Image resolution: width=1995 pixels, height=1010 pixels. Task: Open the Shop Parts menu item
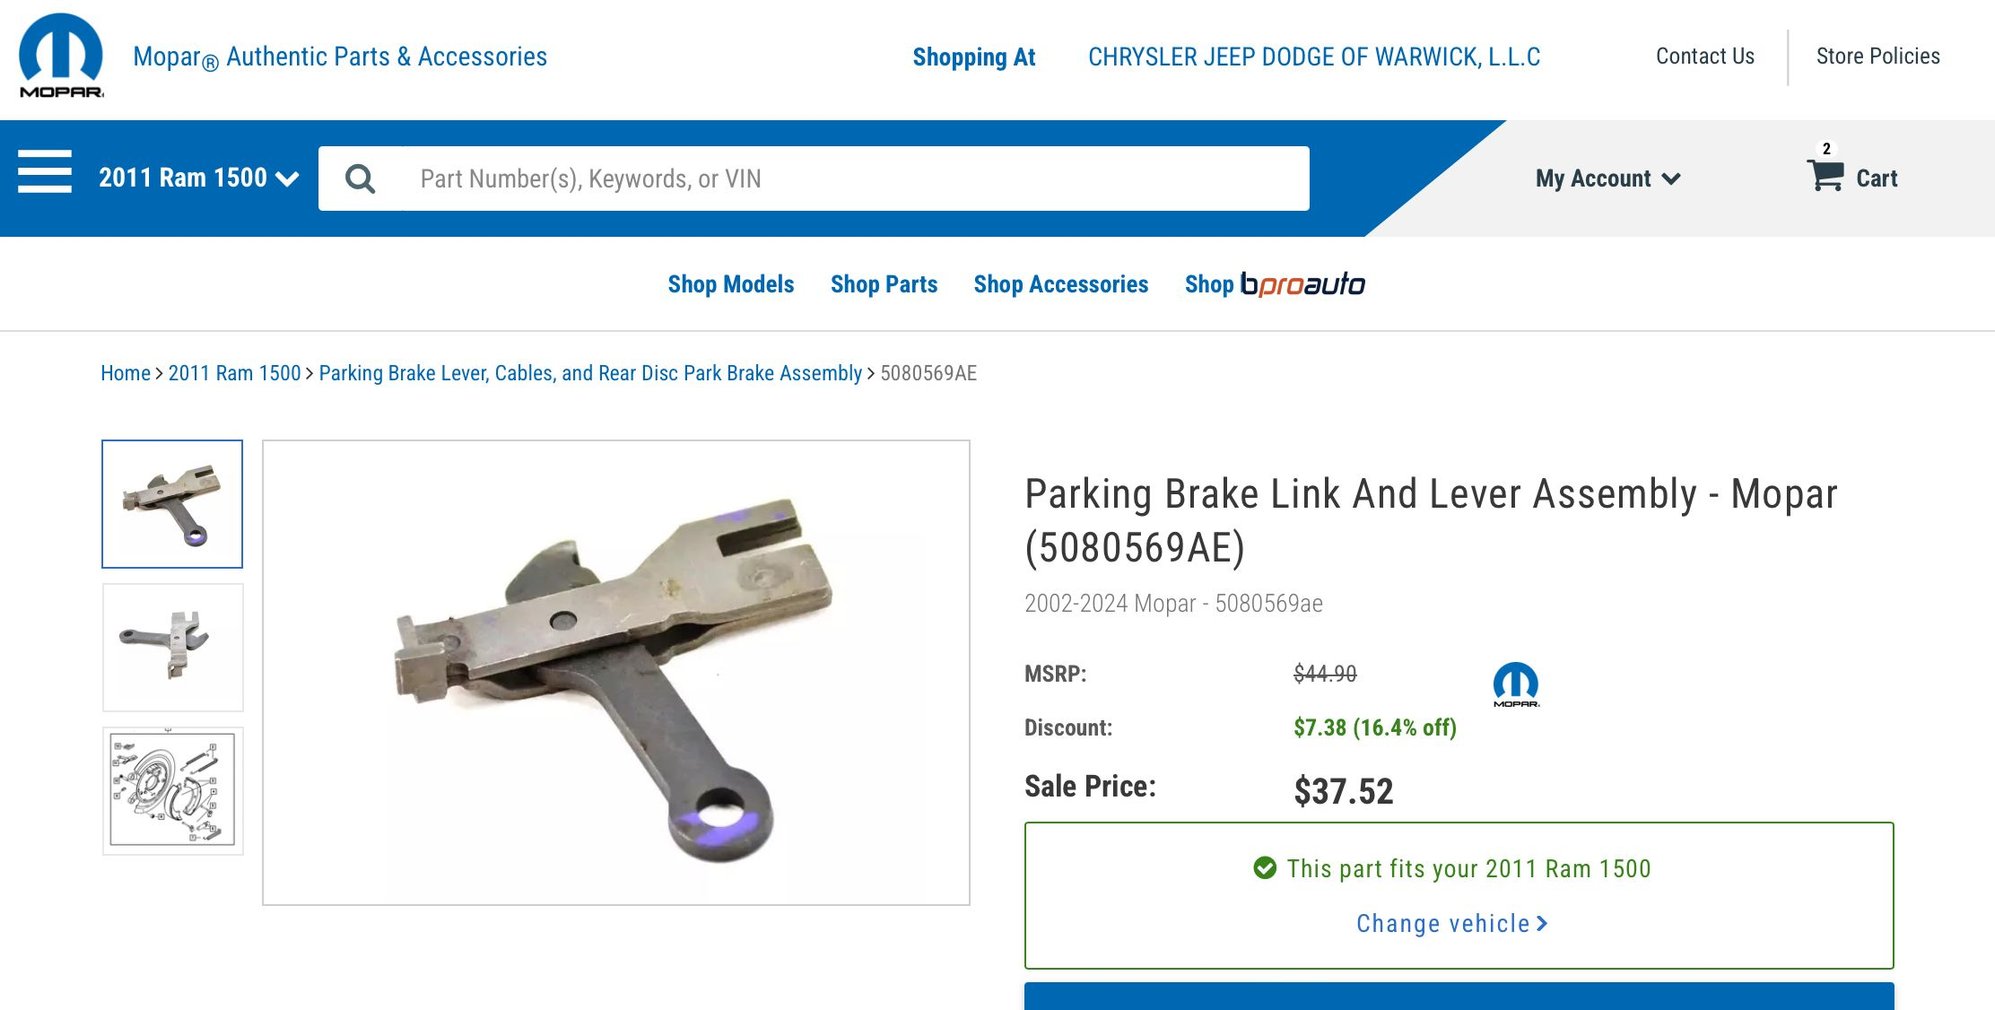(x=884, y=284)
